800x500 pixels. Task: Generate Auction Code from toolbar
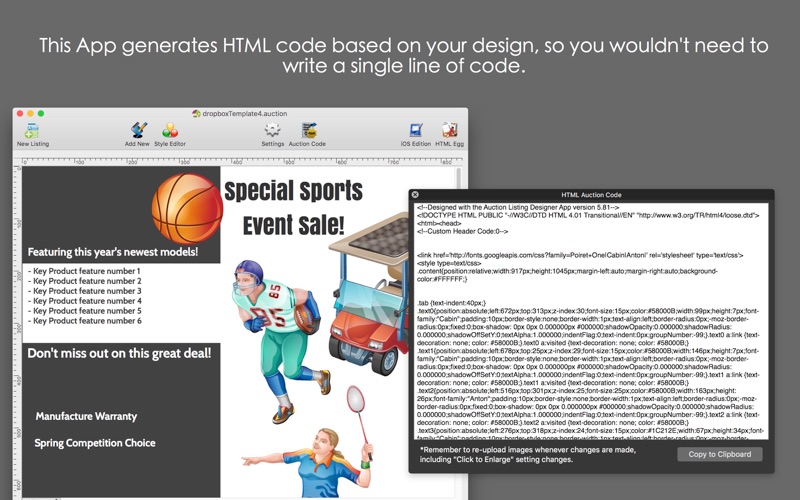tap(308, 135)
